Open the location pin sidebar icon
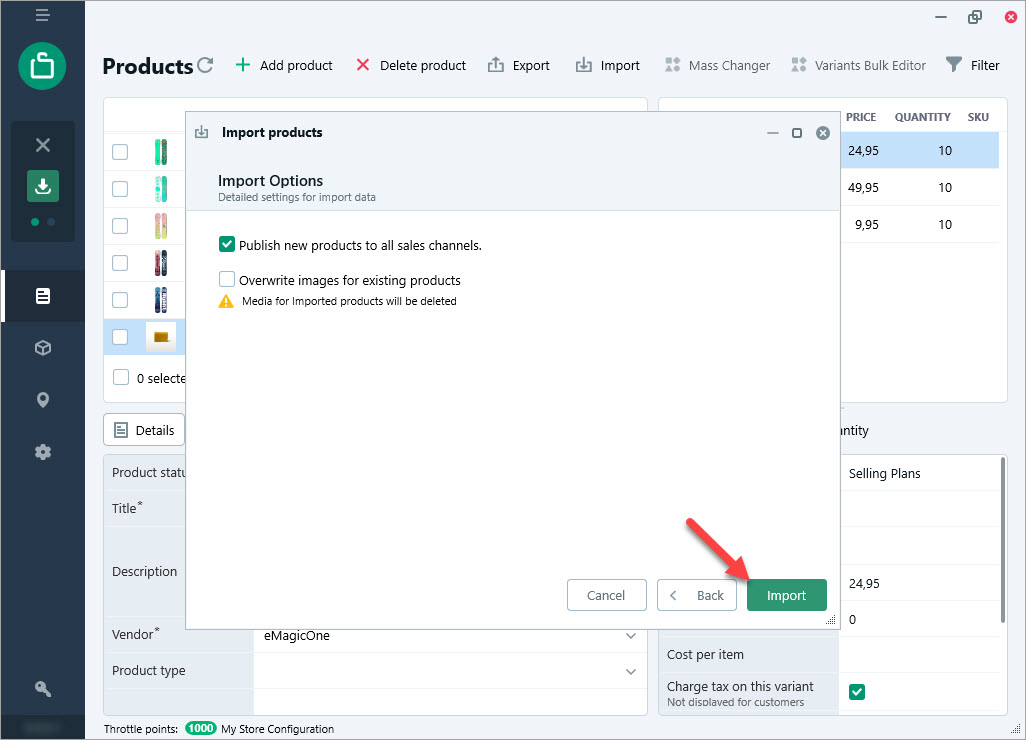Screen dimensions: 1026x740 tap(43, 400)
